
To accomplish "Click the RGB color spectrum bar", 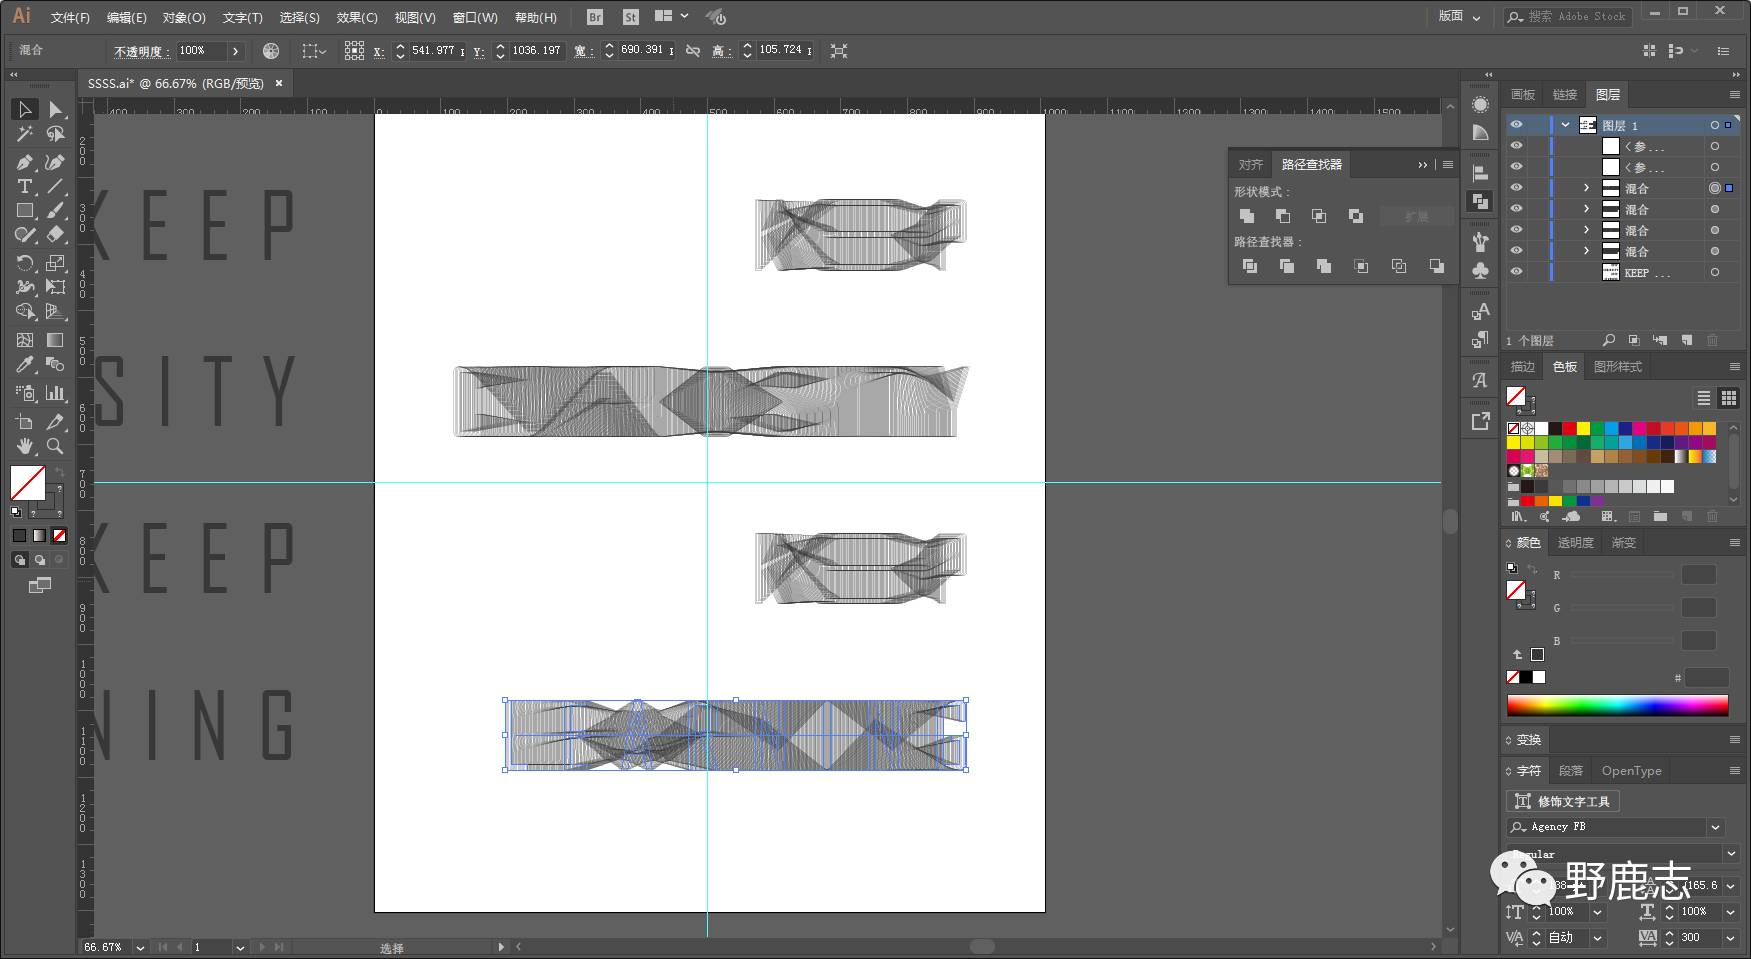I will 1617,706.
